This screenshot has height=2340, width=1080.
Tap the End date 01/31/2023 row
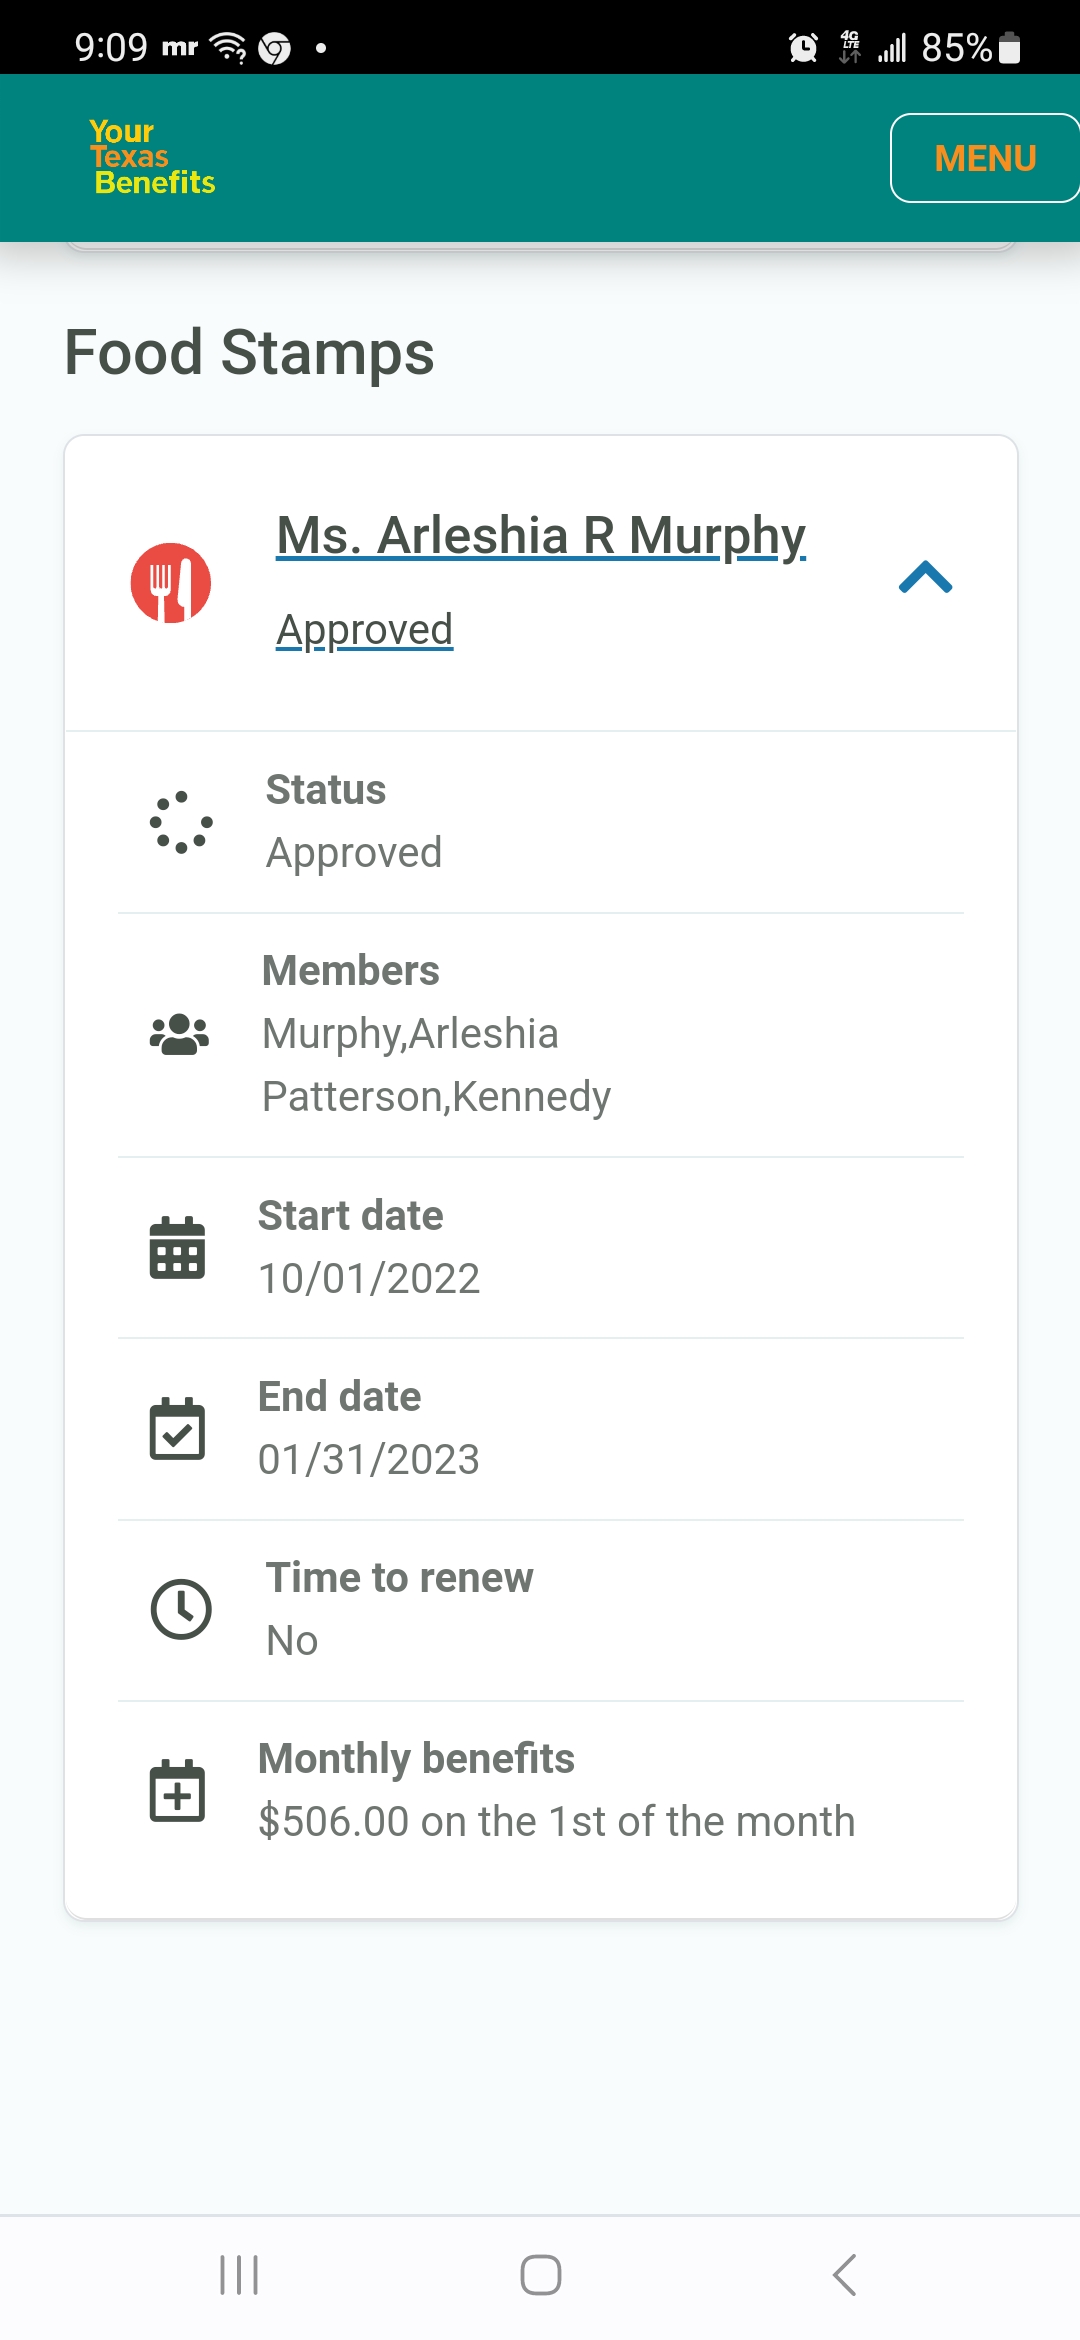point(541,1429)
